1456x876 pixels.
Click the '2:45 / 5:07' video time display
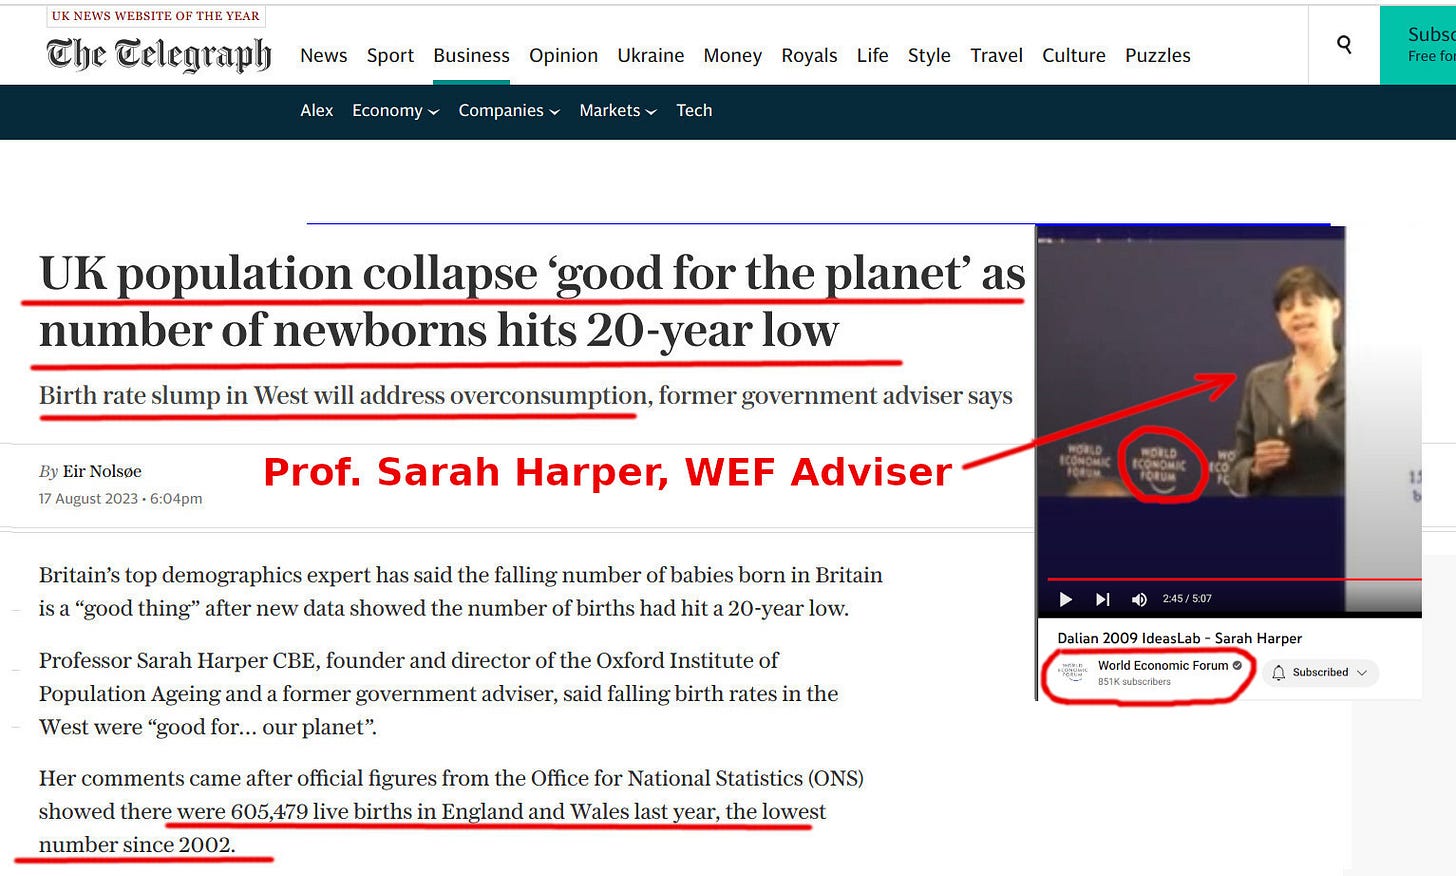(1187, 599)
